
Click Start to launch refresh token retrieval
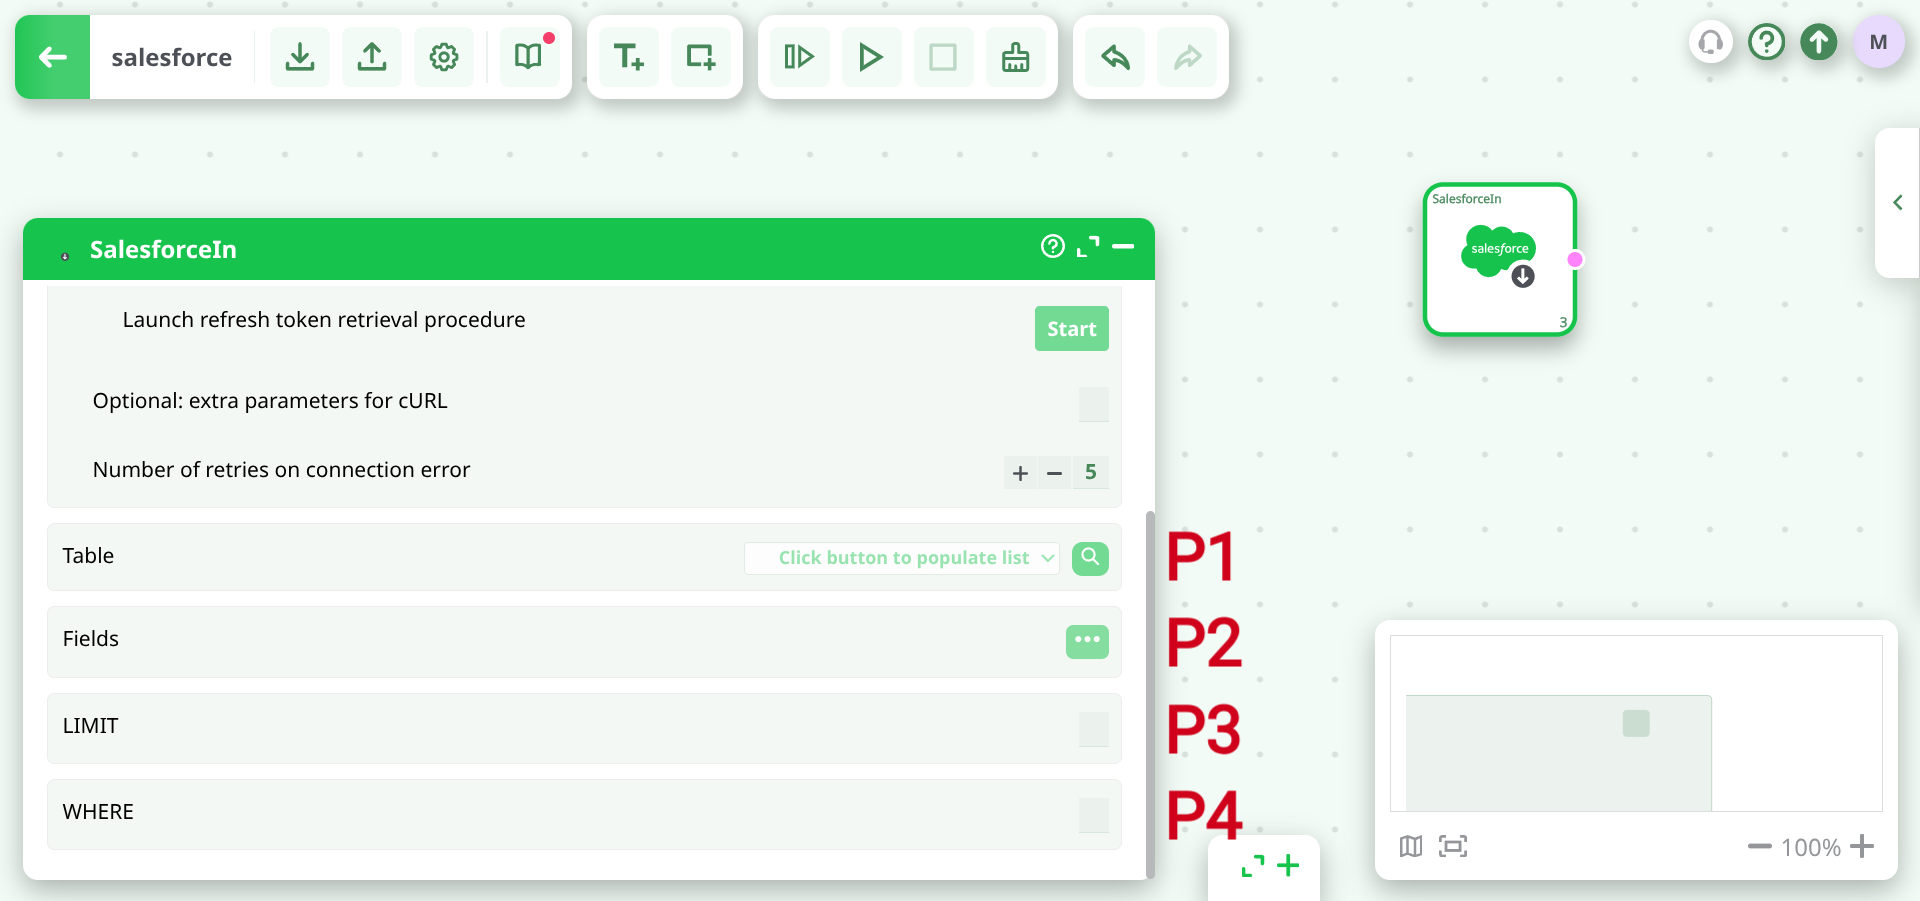1072,328
